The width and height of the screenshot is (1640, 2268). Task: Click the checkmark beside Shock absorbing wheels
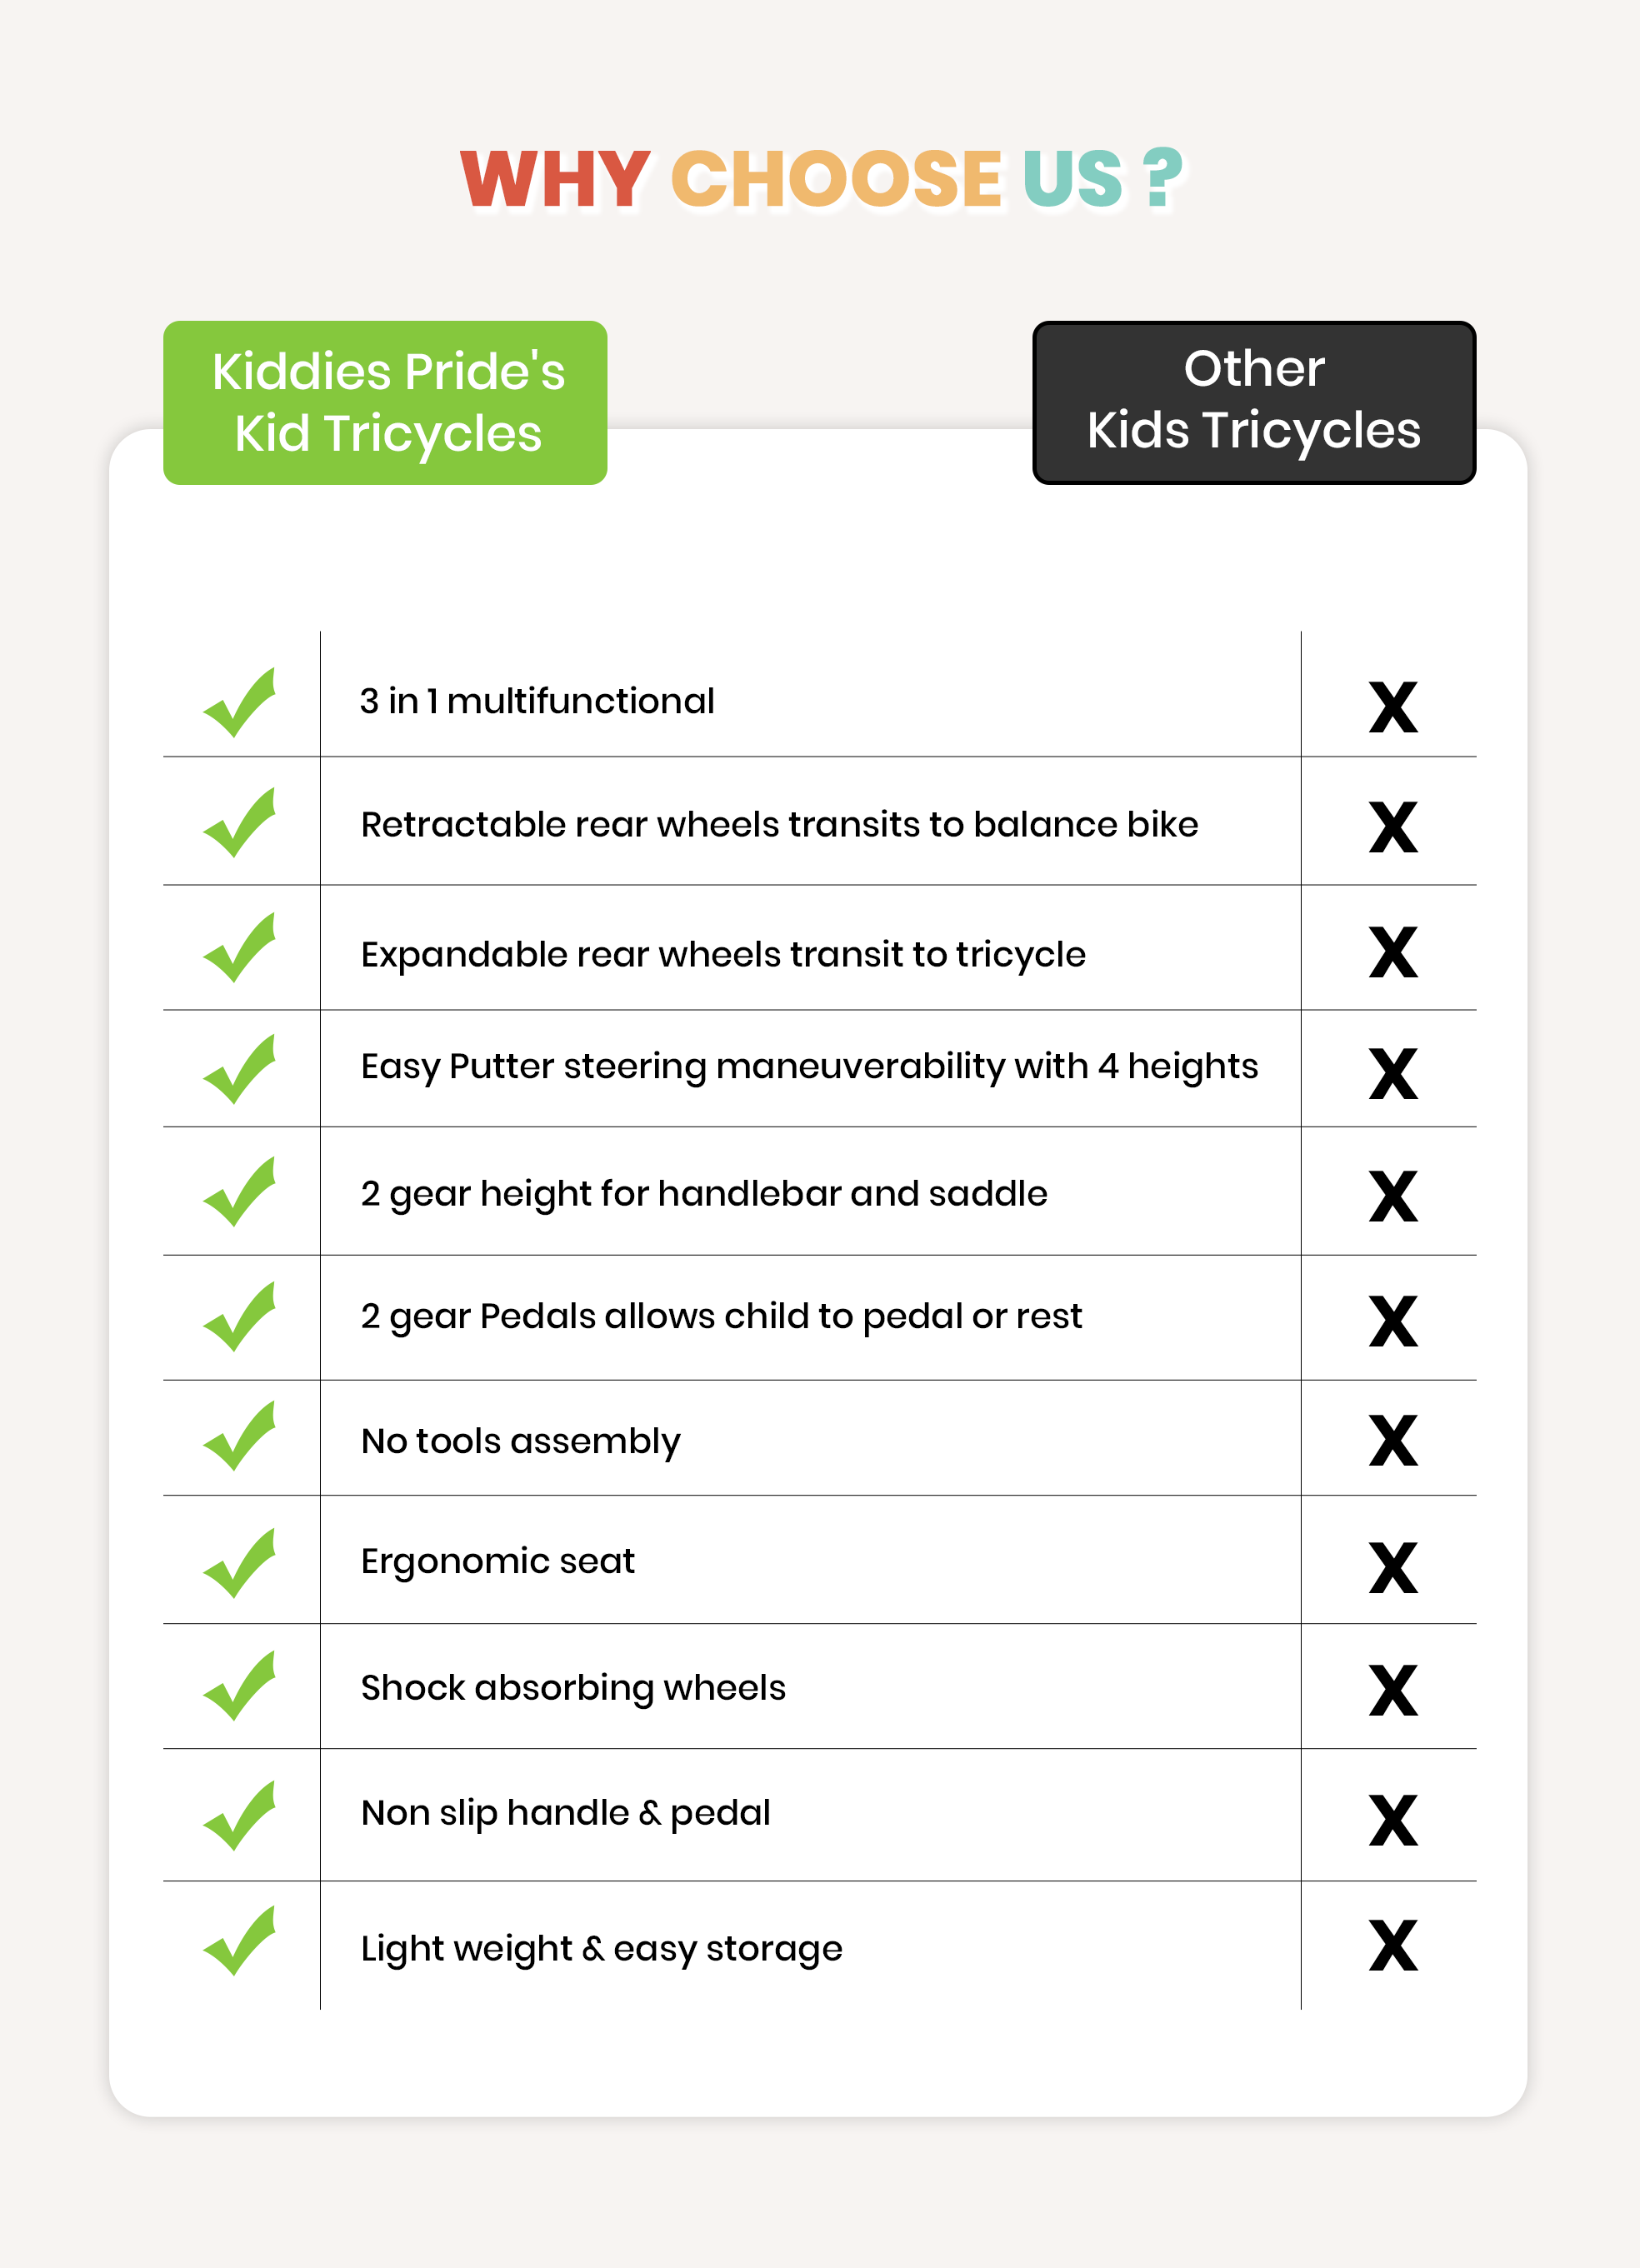pos(240,1687)
